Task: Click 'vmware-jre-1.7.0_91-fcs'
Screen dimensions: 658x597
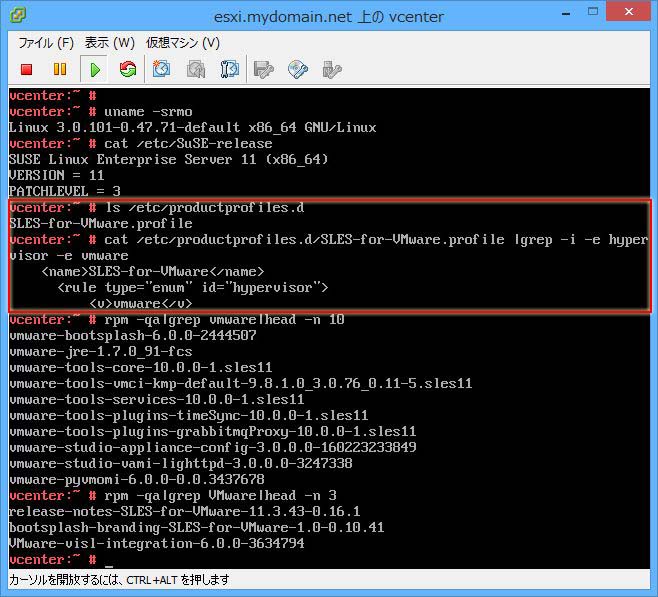Action: tap(101, 351)
